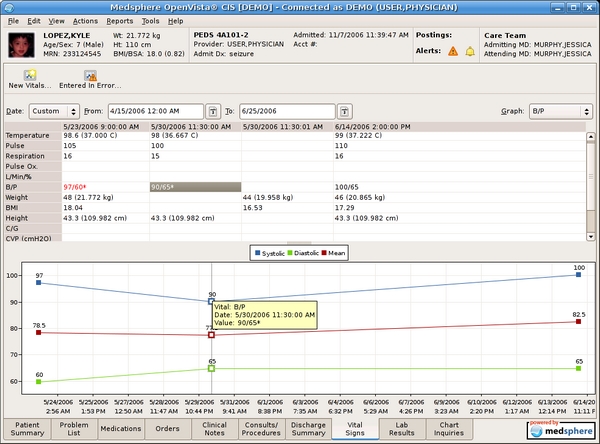Switch to the Consults/Procedures tab
The width and height of the screenshot is (600, 444).
point(261,429)
